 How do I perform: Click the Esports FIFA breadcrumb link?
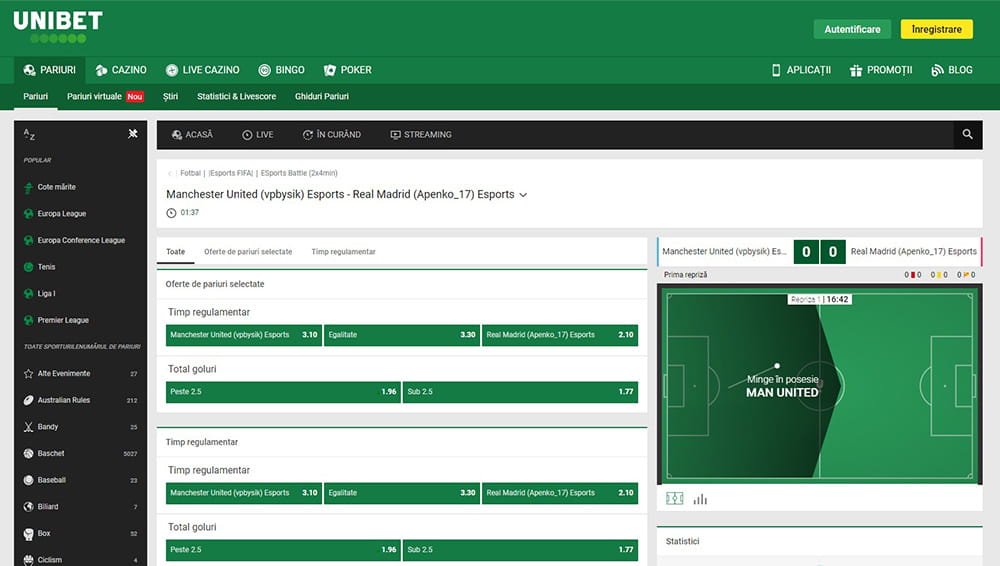(x=231, y=173)
